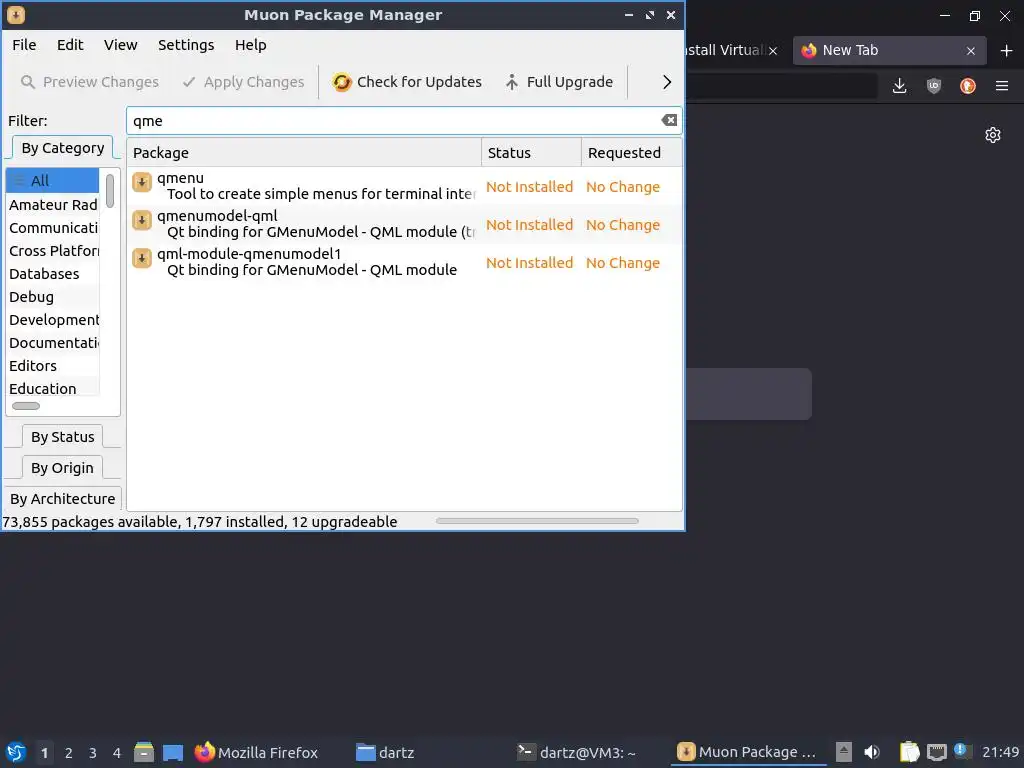Switch to virtual desktop 3
Screen dimensions: 1024x768
point(93,753)
